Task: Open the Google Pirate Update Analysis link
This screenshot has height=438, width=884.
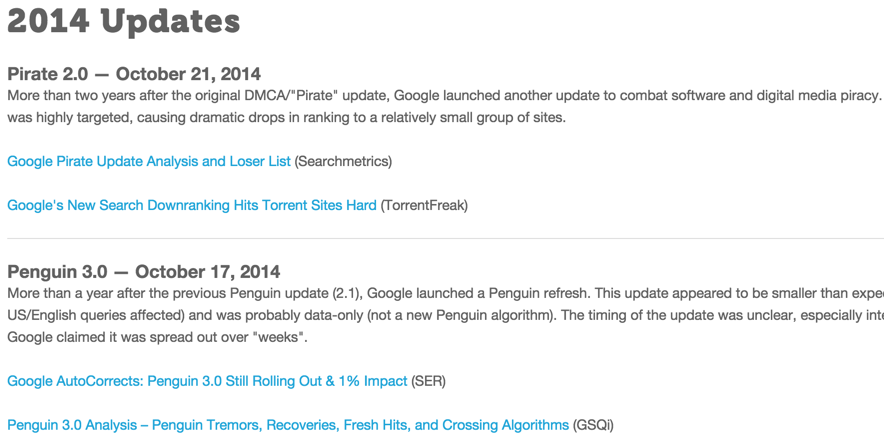Action: pyautogui.click(x=149, y=161)
